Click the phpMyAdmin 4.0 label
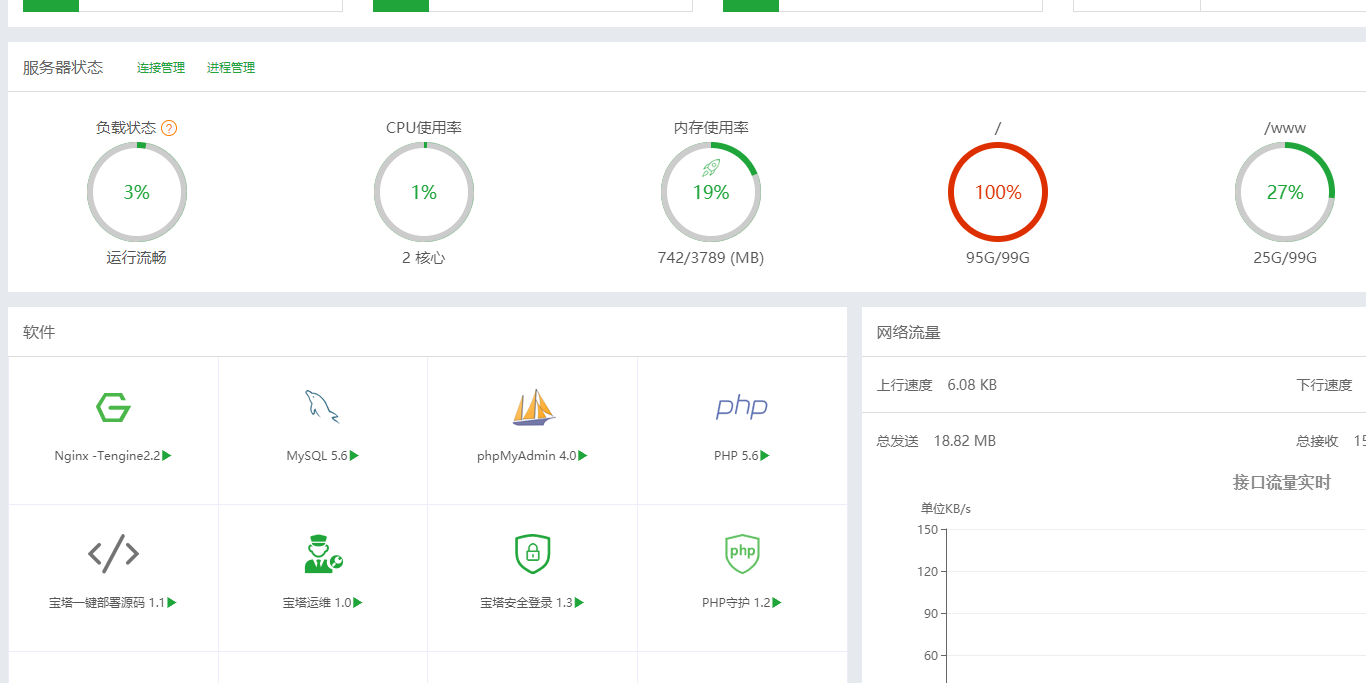This screenshot has height=683, width=1366. click(527, 456)
